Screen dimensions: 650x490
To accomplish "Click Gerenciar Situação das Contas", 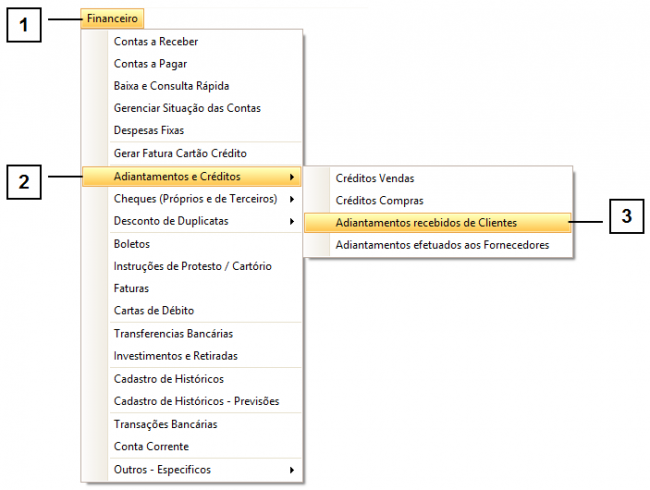I will point(188,108).
